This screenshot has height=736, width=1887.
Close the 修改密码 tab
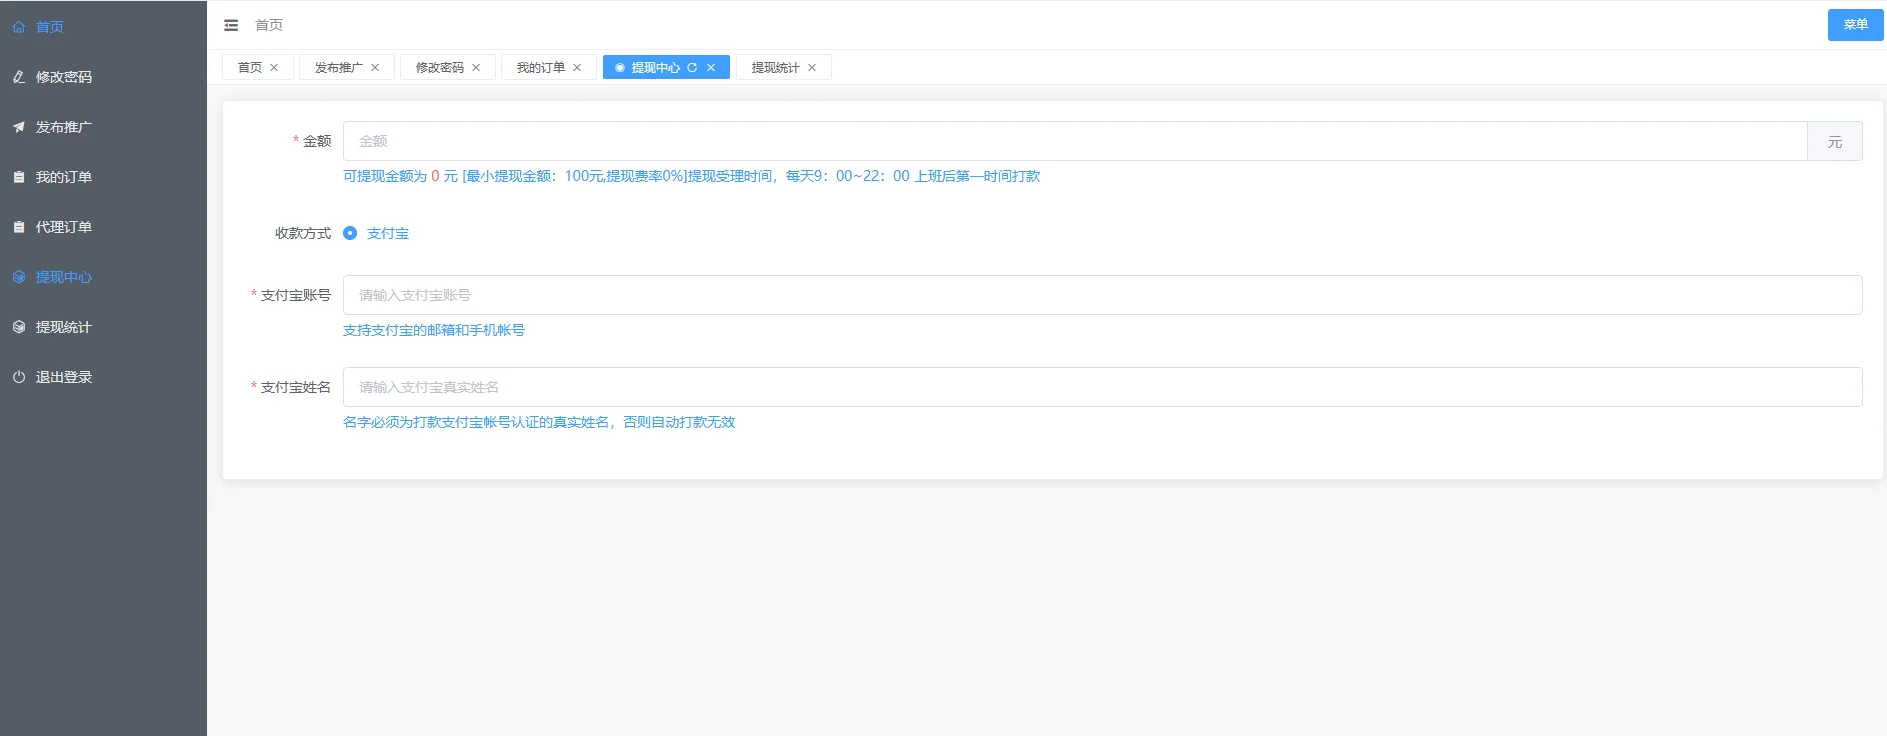click(476, 68)
